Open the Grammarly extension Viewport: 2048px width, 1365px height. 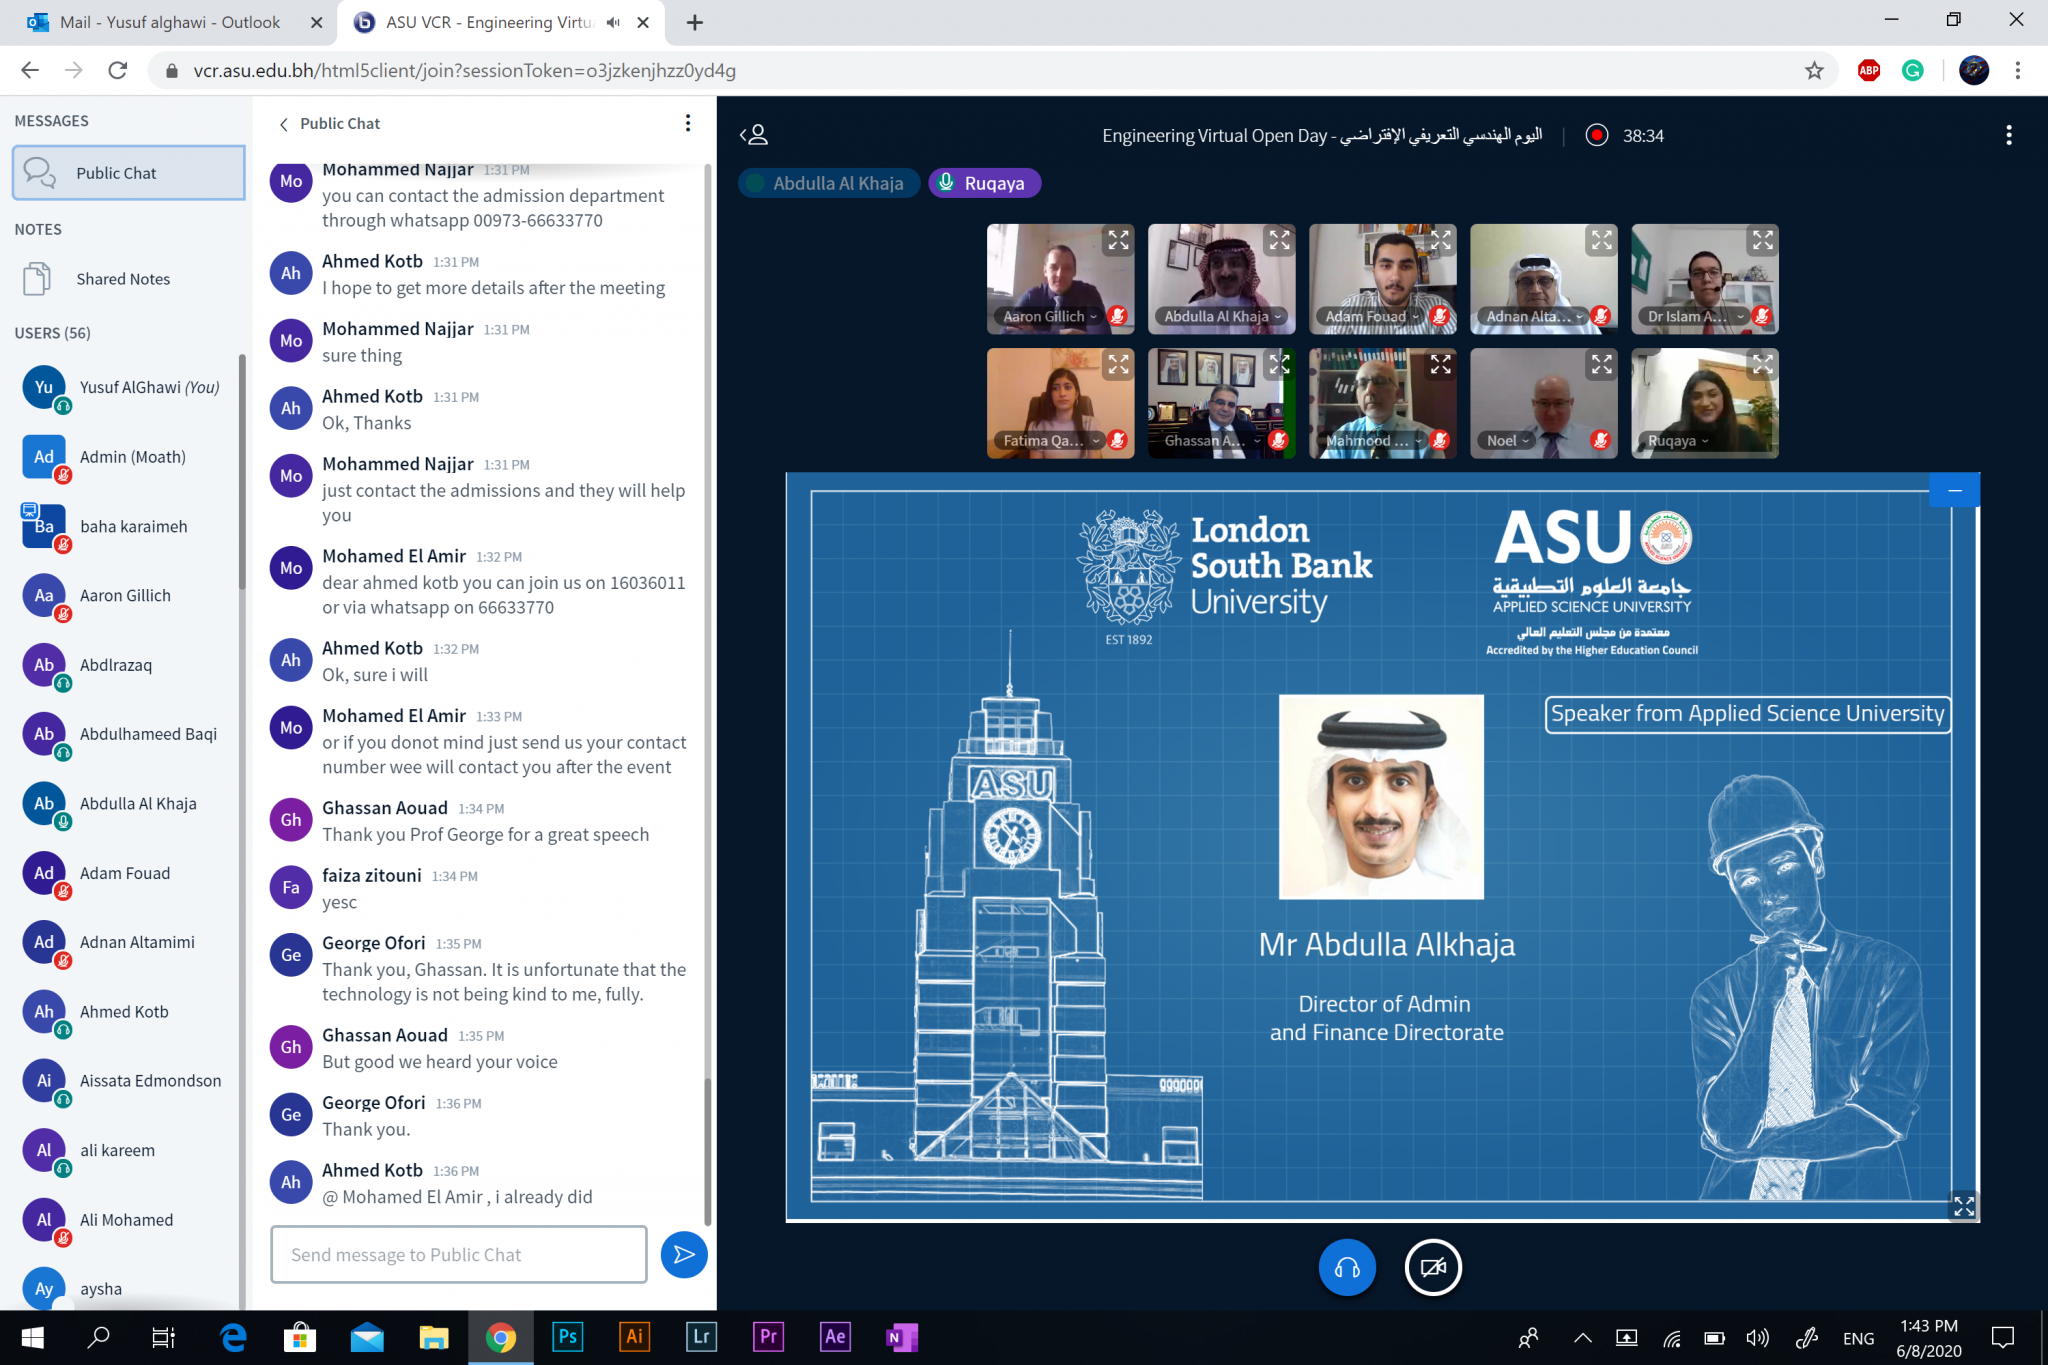[1912, 70]
